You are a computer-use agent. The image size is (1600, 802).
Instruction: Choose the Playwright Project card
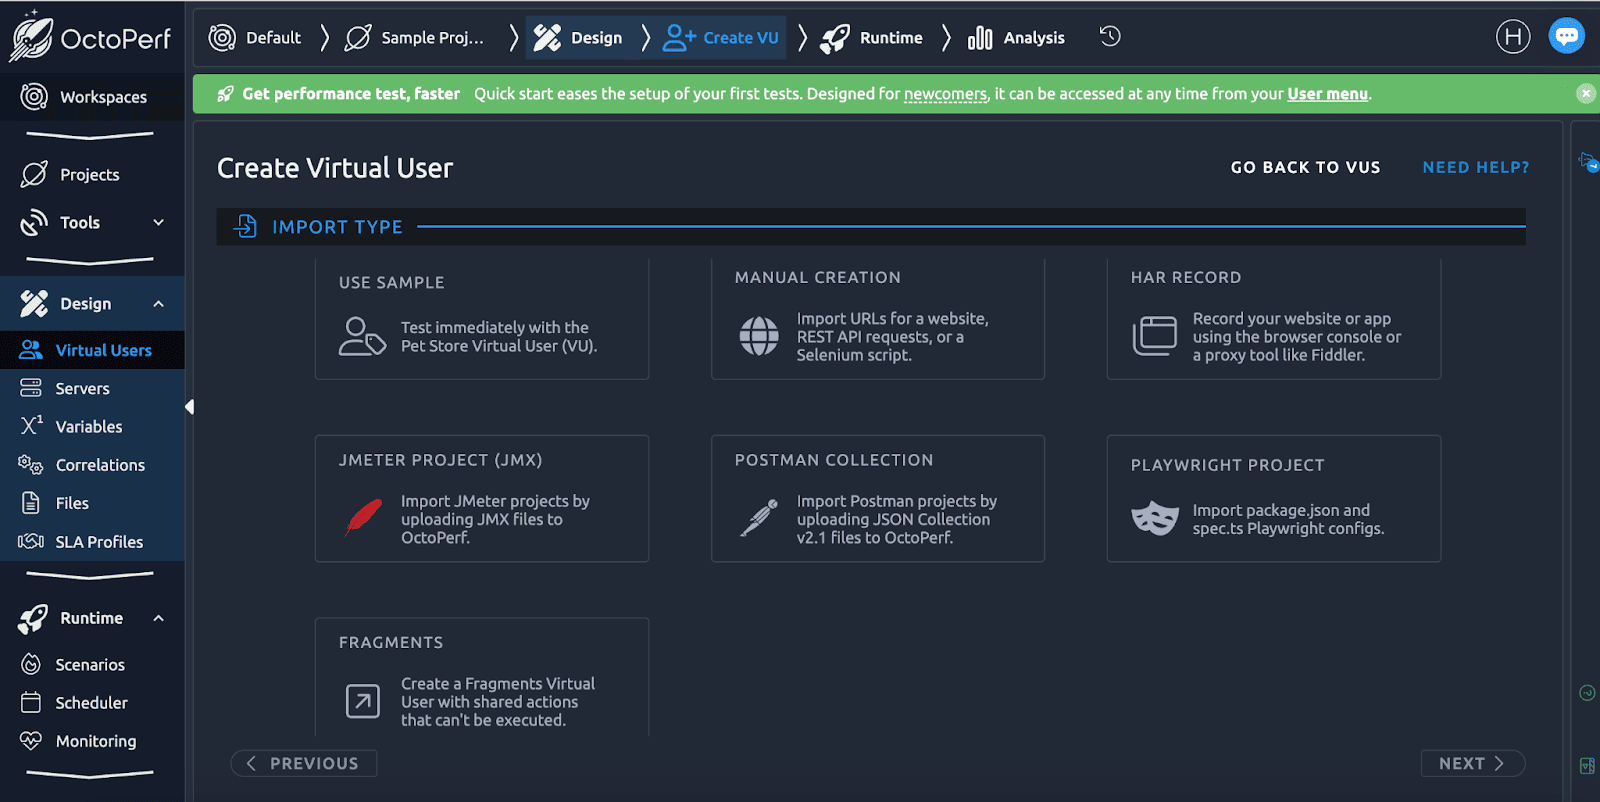pos(1274,498)
